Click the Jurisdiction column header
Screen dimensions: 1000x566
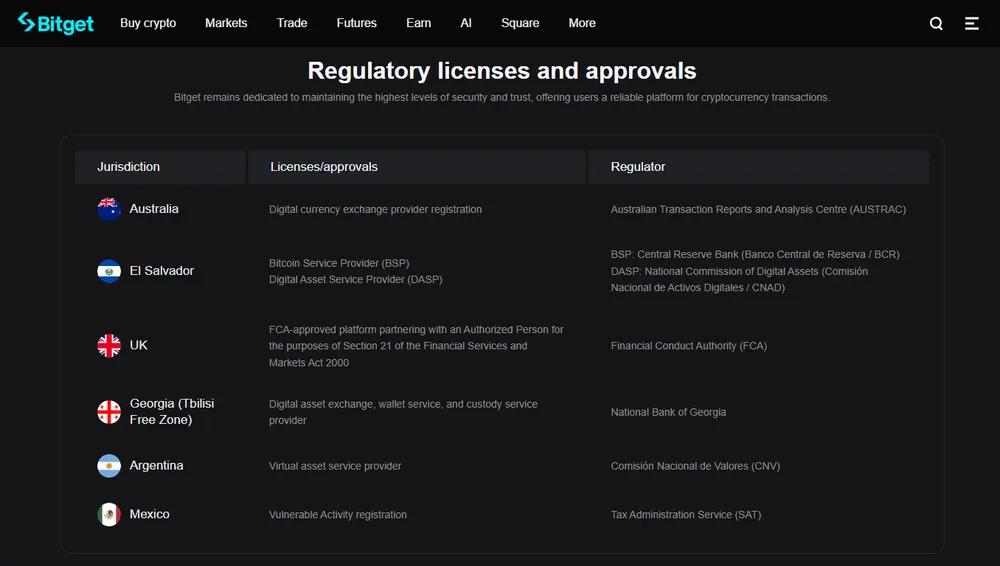point(160,167)
